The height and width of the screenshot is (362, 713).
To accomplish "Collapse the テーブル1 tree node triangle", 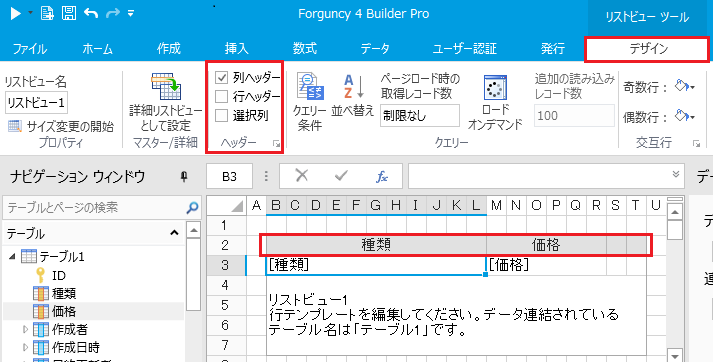I will coord(12,256).
